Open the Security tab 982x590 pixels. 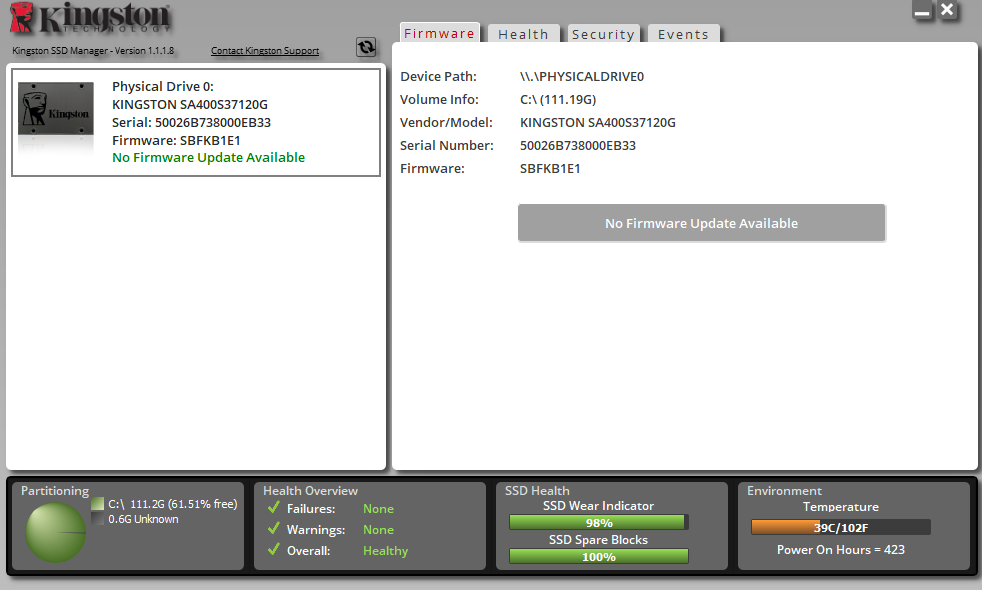[x=603, y=34]
